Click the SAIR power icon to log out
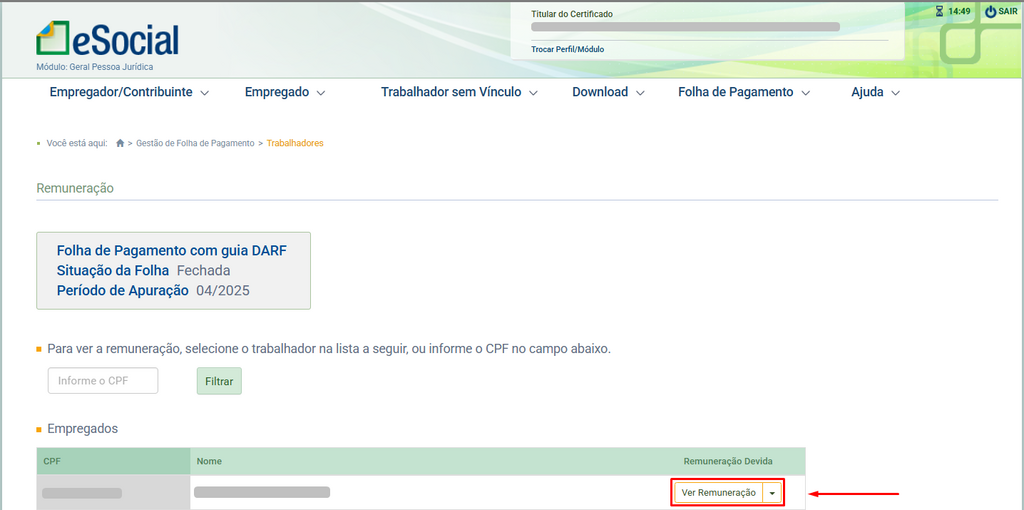The width and height of the screenshot is (1024, 510). pyautogui.click(x=990, y=12)
